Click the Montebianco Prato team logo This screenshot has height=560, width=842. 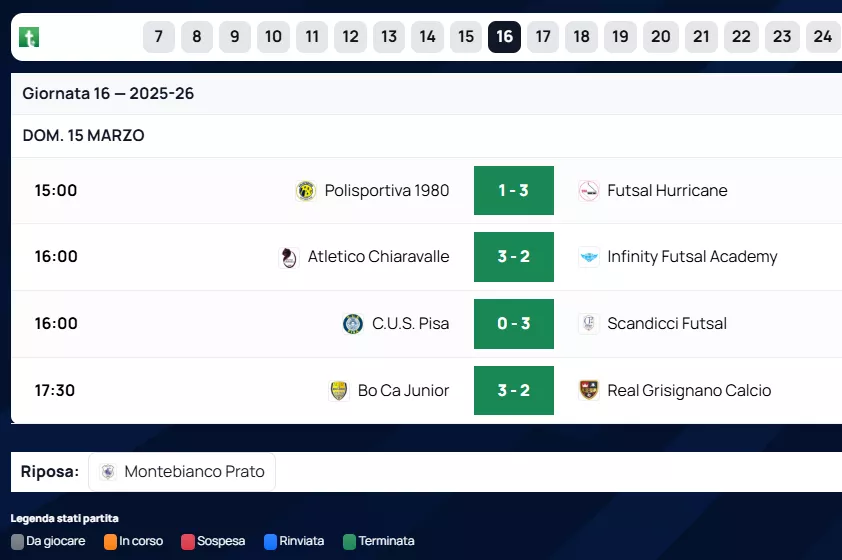(x=108, y=472)
